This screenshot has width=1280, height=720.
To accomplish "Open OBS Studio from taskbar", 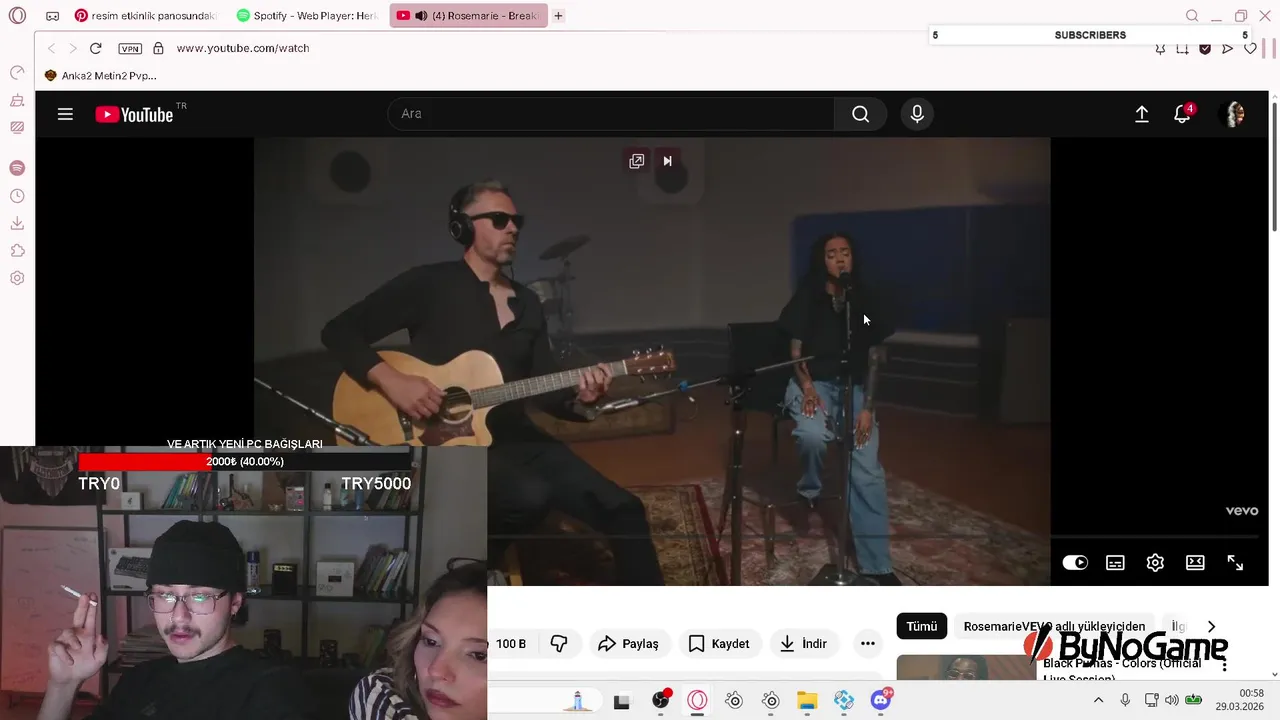I will [661, 701].
